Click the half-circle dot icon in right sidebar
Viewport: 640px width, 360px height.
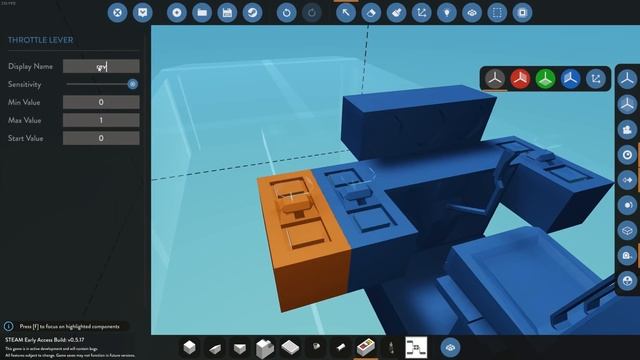click(x=627, y=205)
